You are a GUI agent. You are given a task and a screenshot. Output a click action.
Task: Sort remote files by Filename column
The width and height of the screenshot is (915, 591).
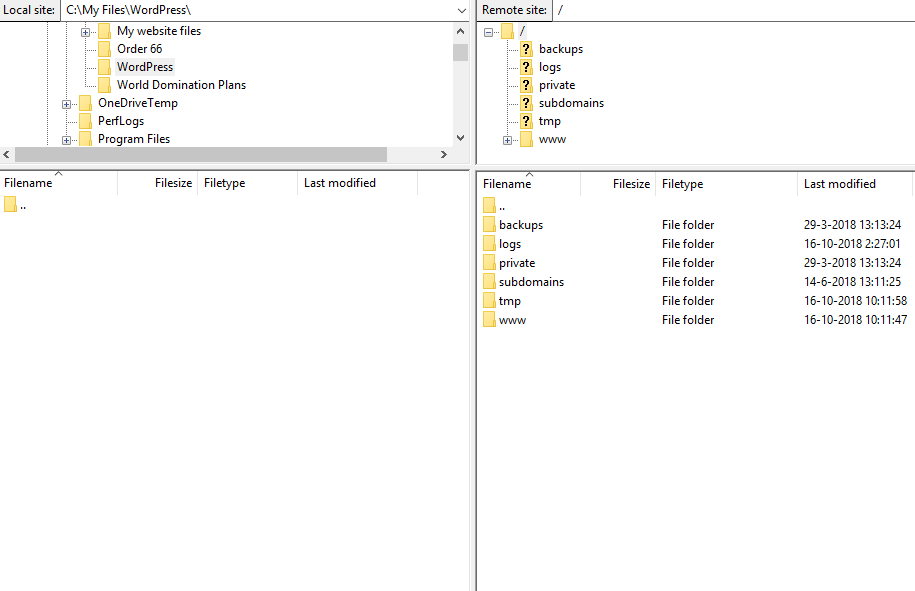point(529,184)
